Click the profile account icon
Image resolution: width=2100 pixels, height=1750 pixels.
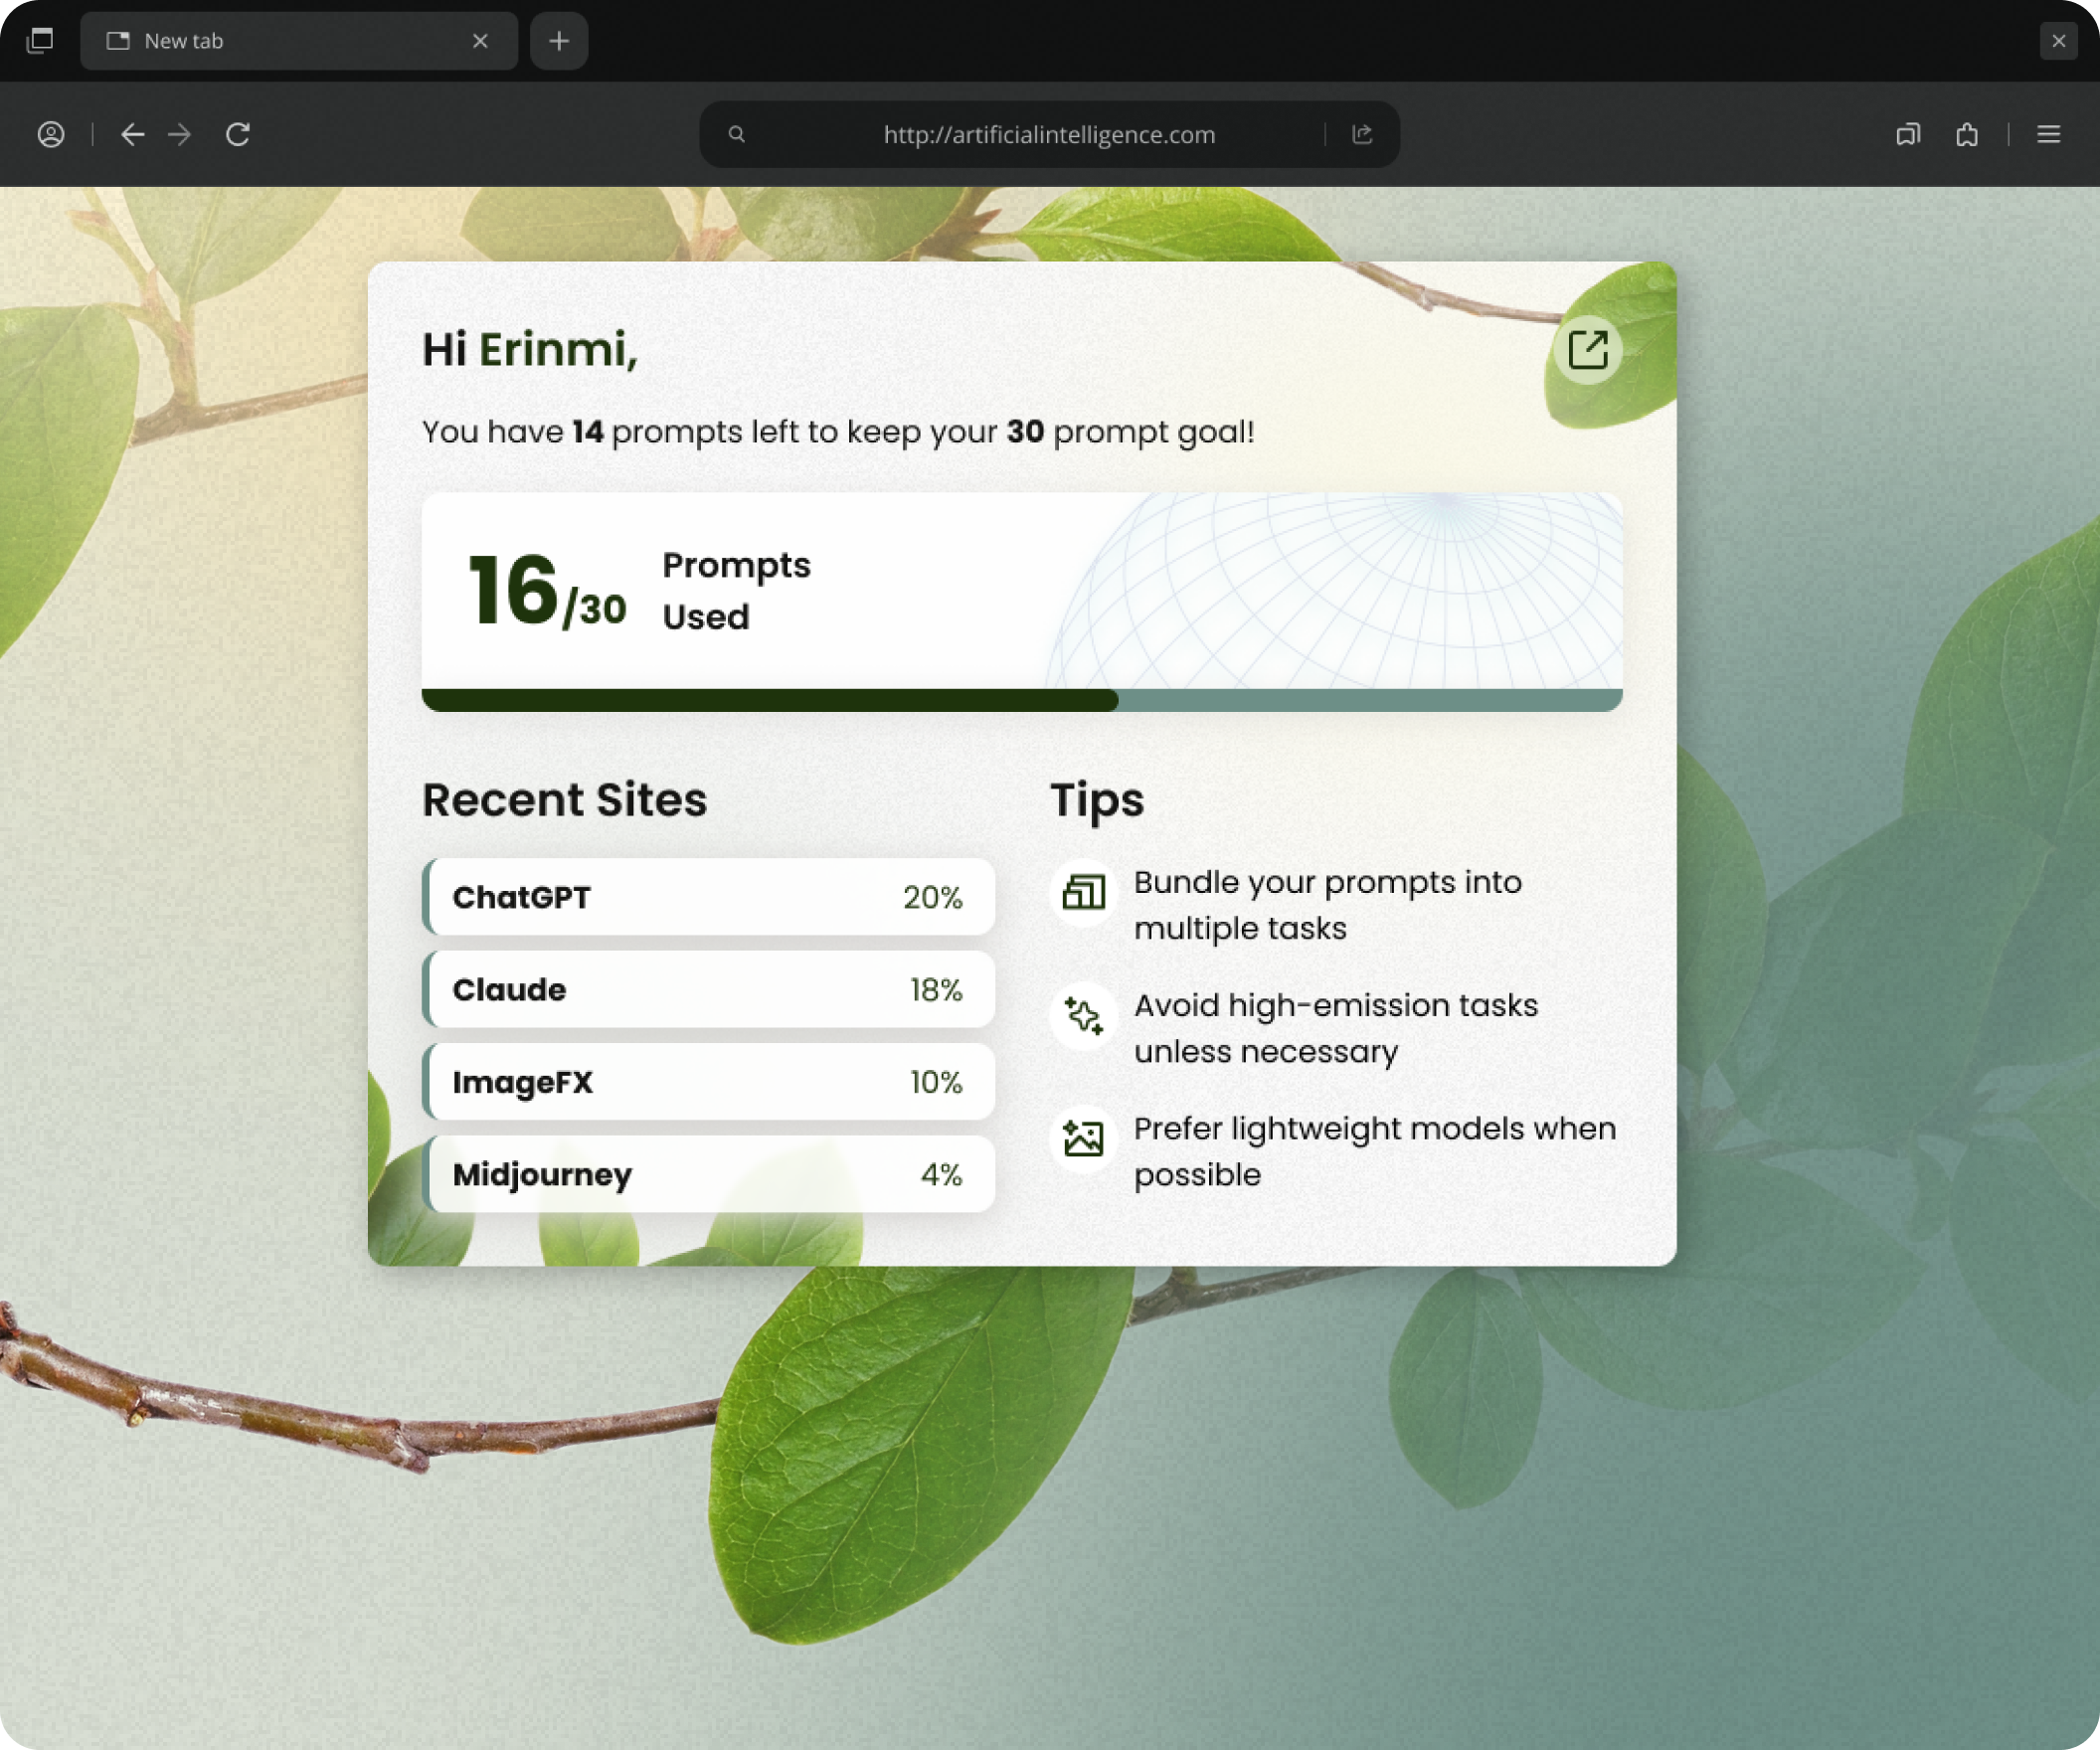tap(51, 134)
